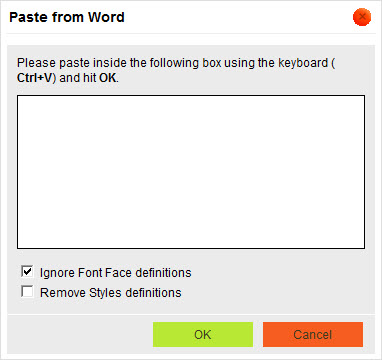
Task: Click the red round X icon
Action: pyautogui.click(x=362, y=17)
